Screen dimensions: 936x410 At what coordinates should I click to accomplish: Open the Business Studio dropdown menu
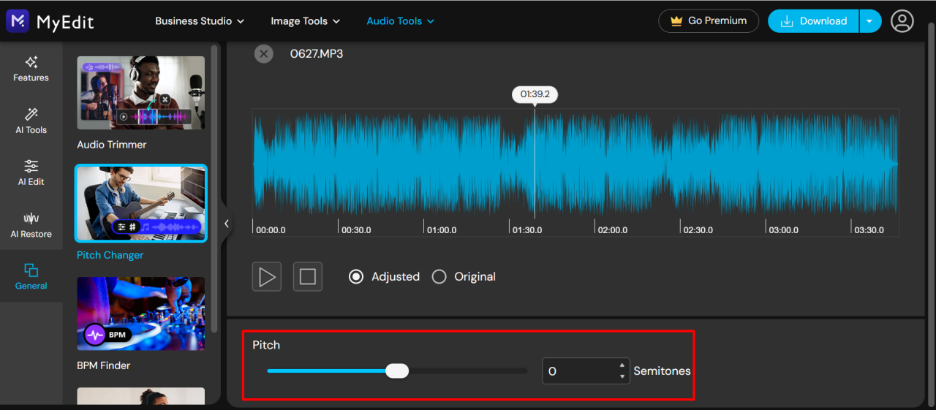[199, 21]
